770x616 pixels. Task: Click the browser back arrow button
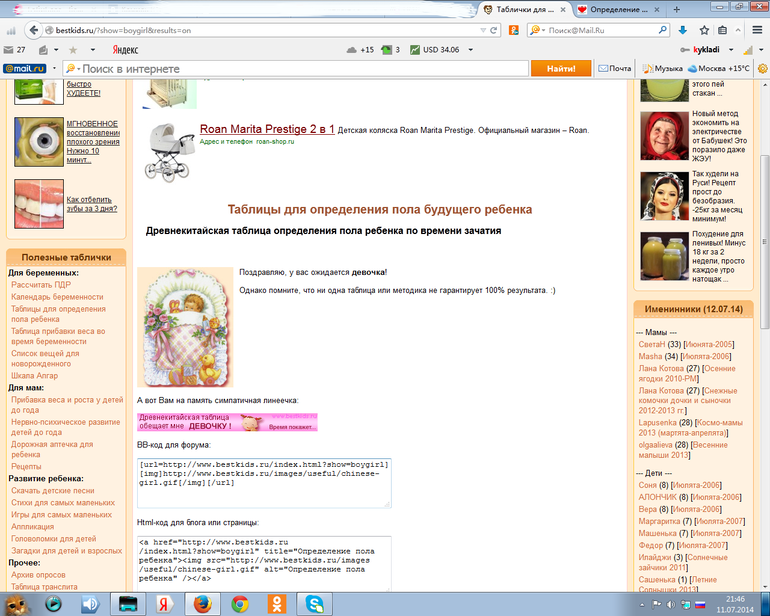[x=14, y=30]
